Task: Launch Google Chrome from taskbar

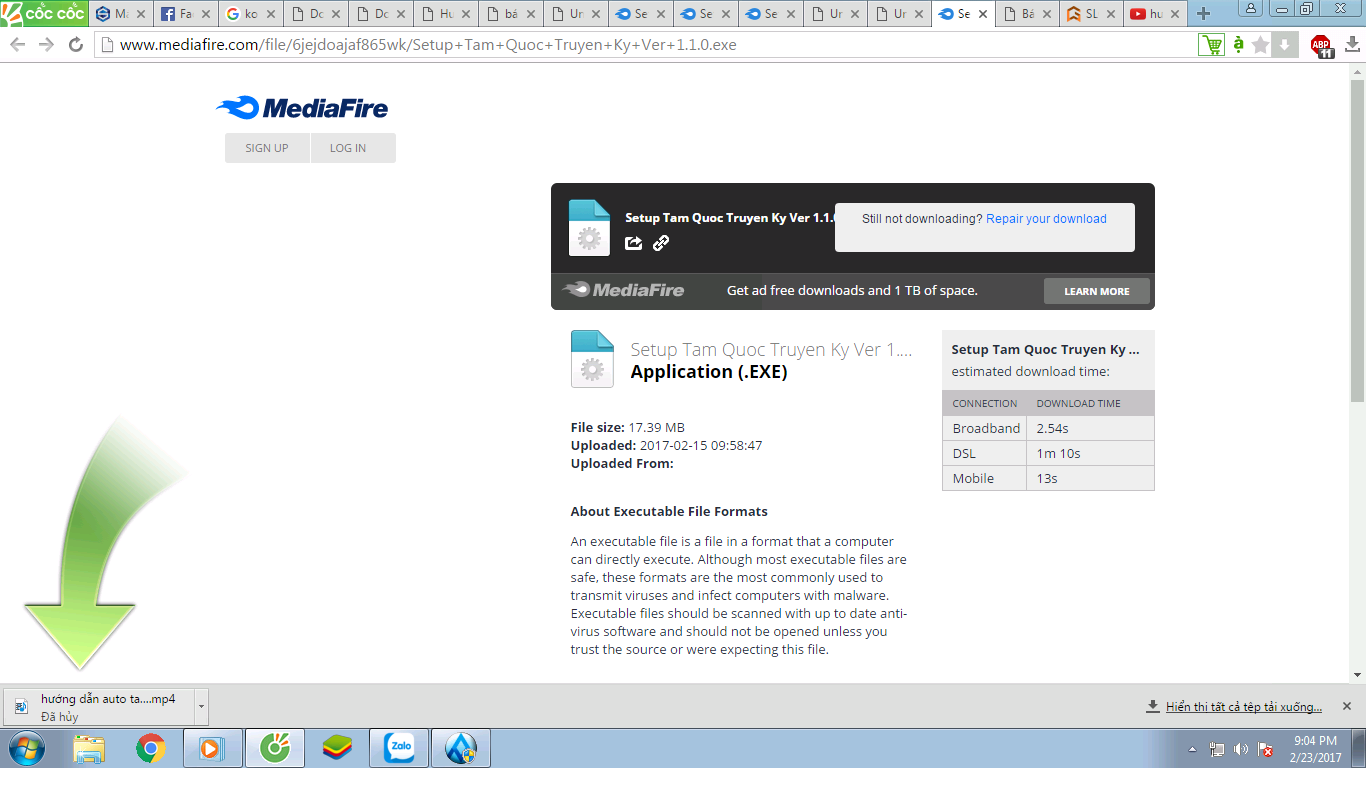Action: (x=151, y=748)
